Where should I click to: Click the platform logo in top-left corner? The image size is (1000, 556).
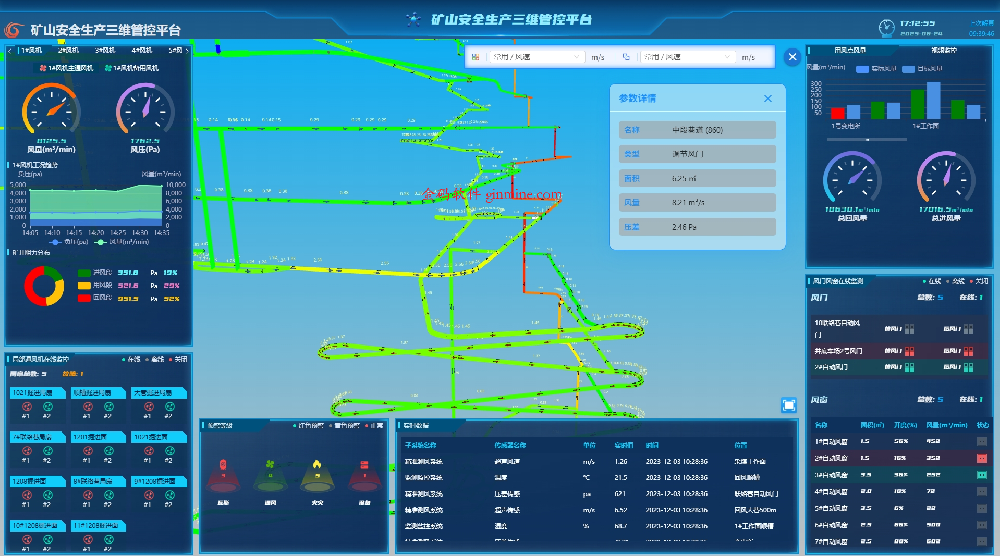click(x=16, y=28)
